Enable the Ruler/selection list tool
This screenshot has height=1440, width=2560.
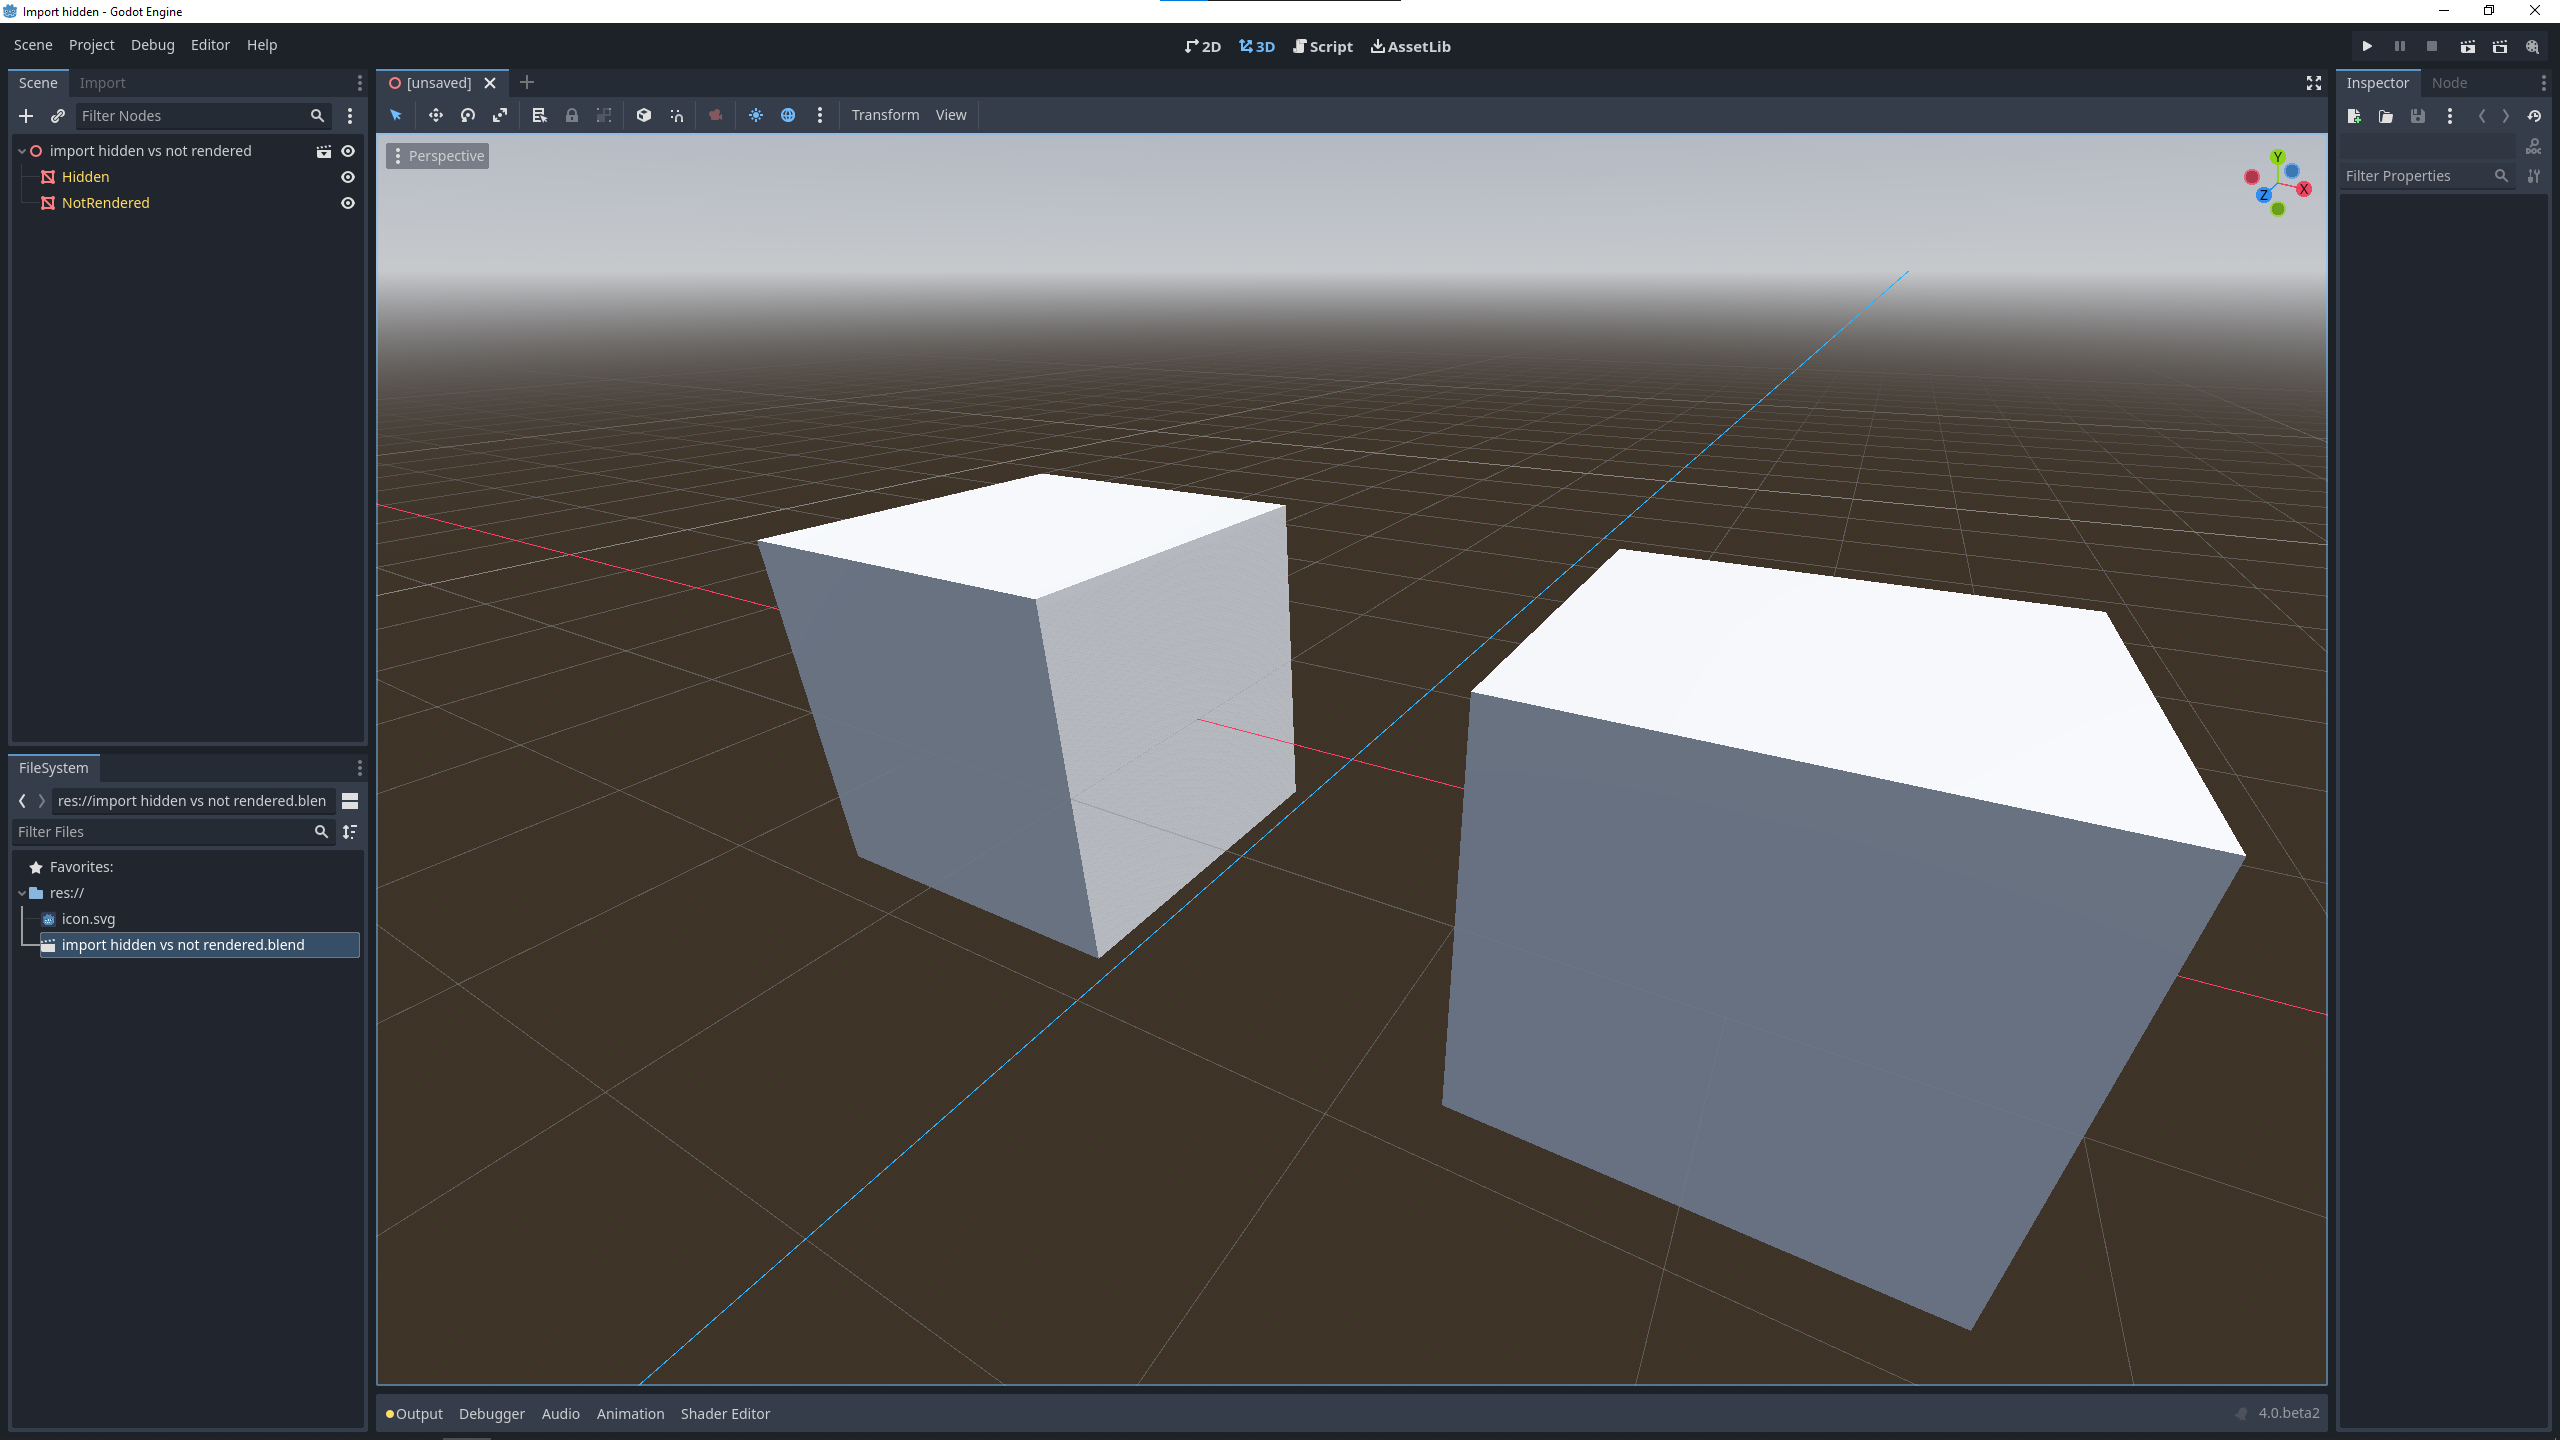[x=539, y=115]
